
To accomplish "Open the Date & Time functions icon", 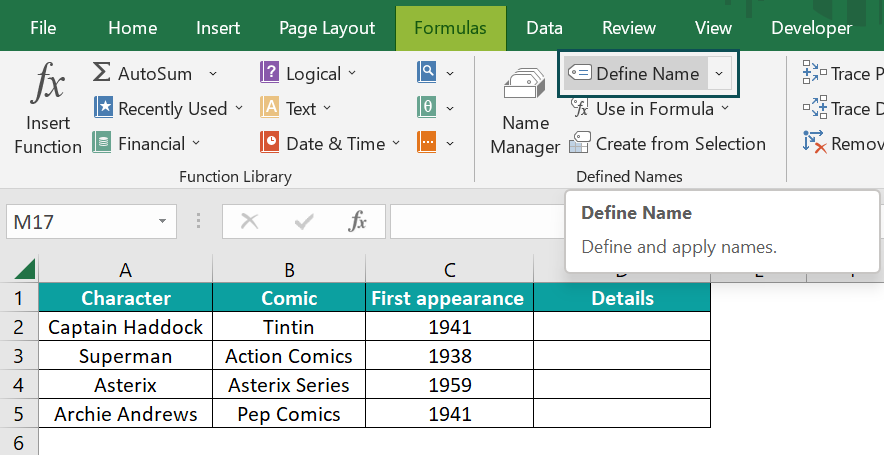I will tap(269, 143).
